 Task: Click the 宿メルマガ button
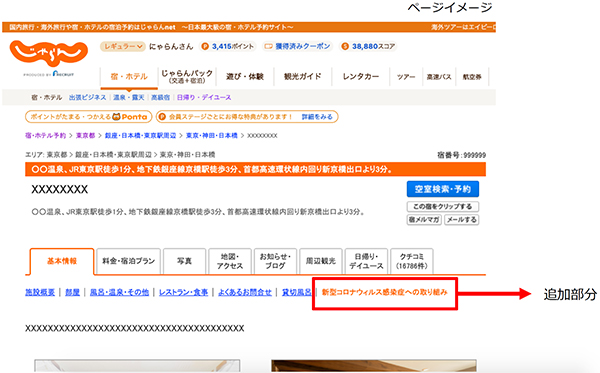coord(424,220)
